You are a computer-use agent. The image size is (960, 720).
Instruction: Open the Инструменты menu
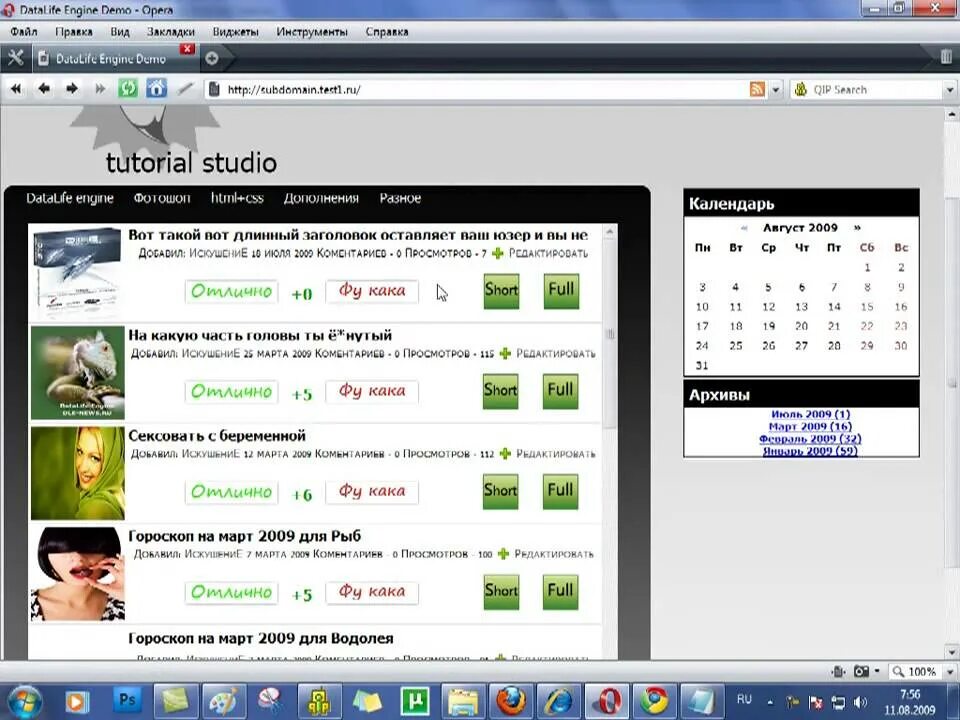pos(312,32)
